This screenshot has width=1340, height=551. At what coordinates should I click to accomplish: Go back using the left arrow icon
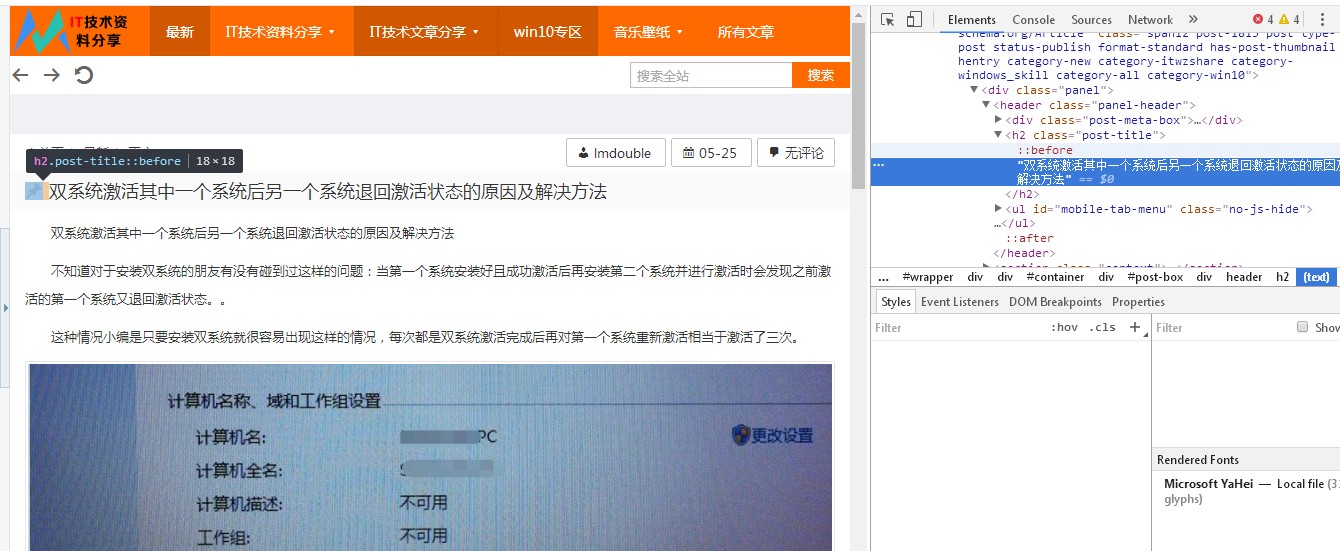click(20, 75)
